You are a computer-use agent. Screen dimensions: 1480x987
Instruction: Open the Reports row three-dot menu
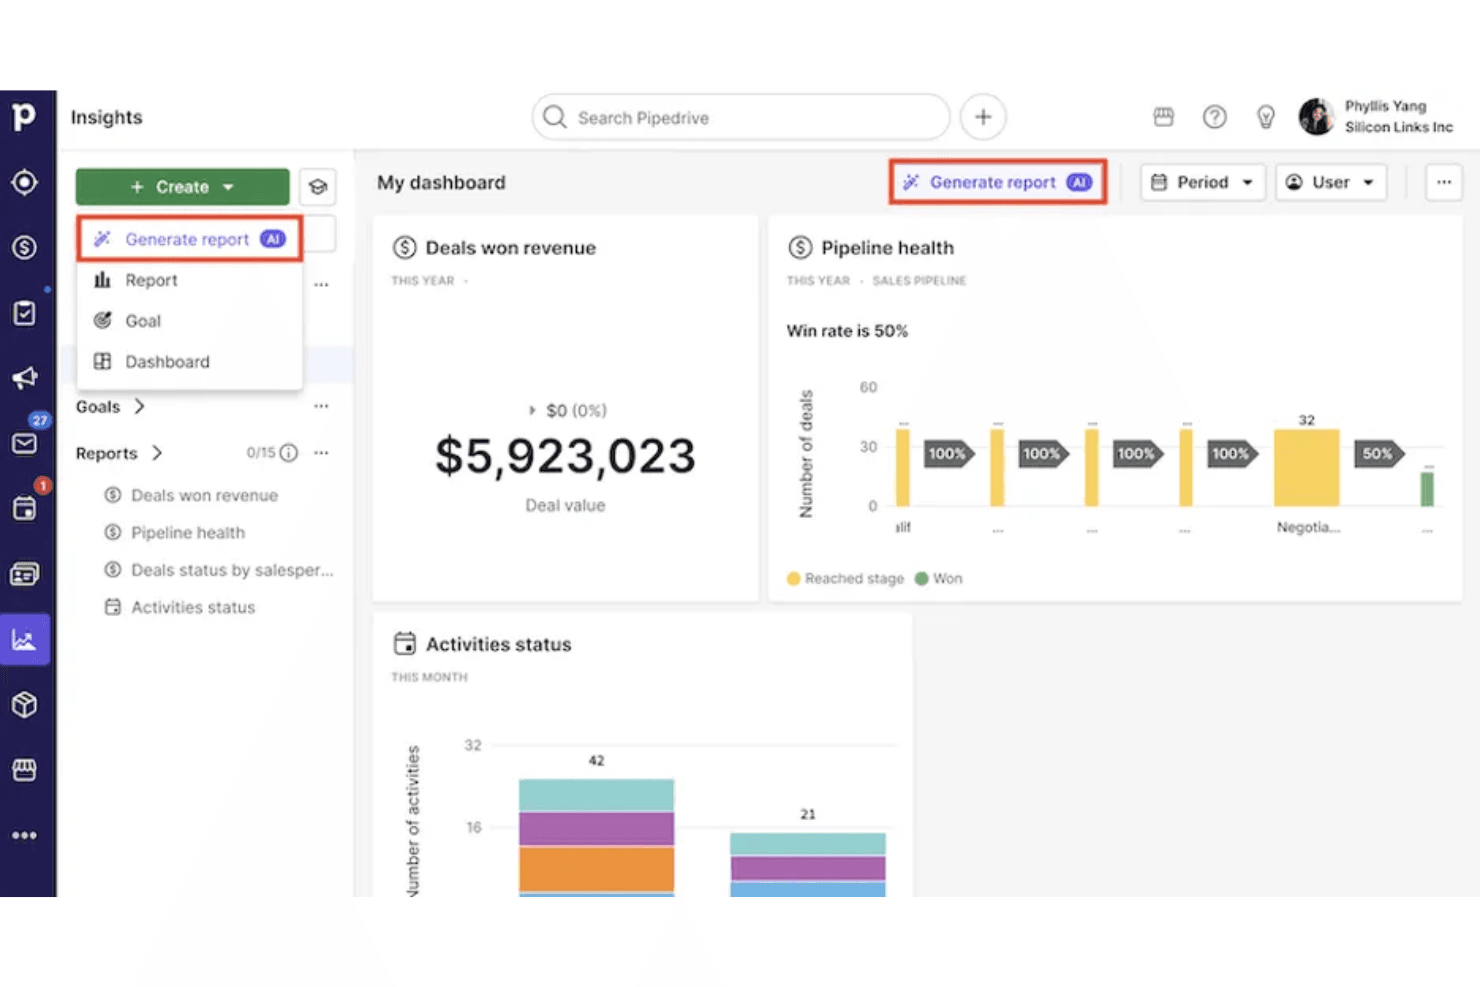point(321,453)
